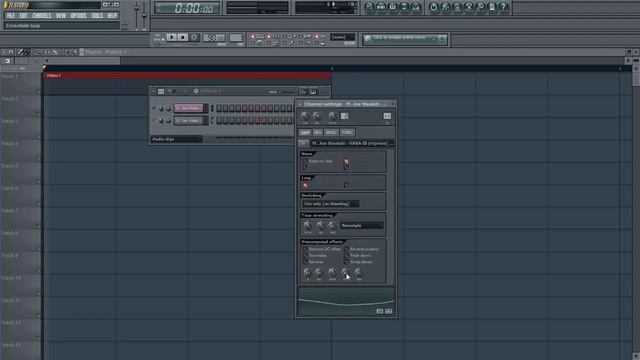The height and width of the screenshot is (360, 640).
Task: Open the FILE menu
Action: (11, 16)
